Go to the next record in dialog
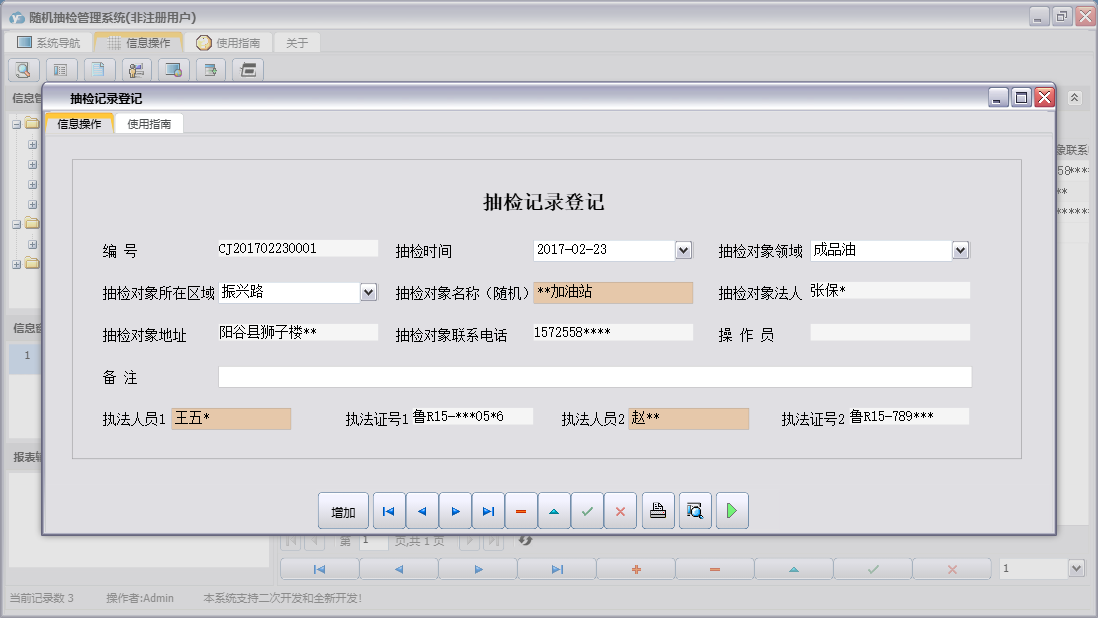Screen dimensions: 1098x618 455,511
